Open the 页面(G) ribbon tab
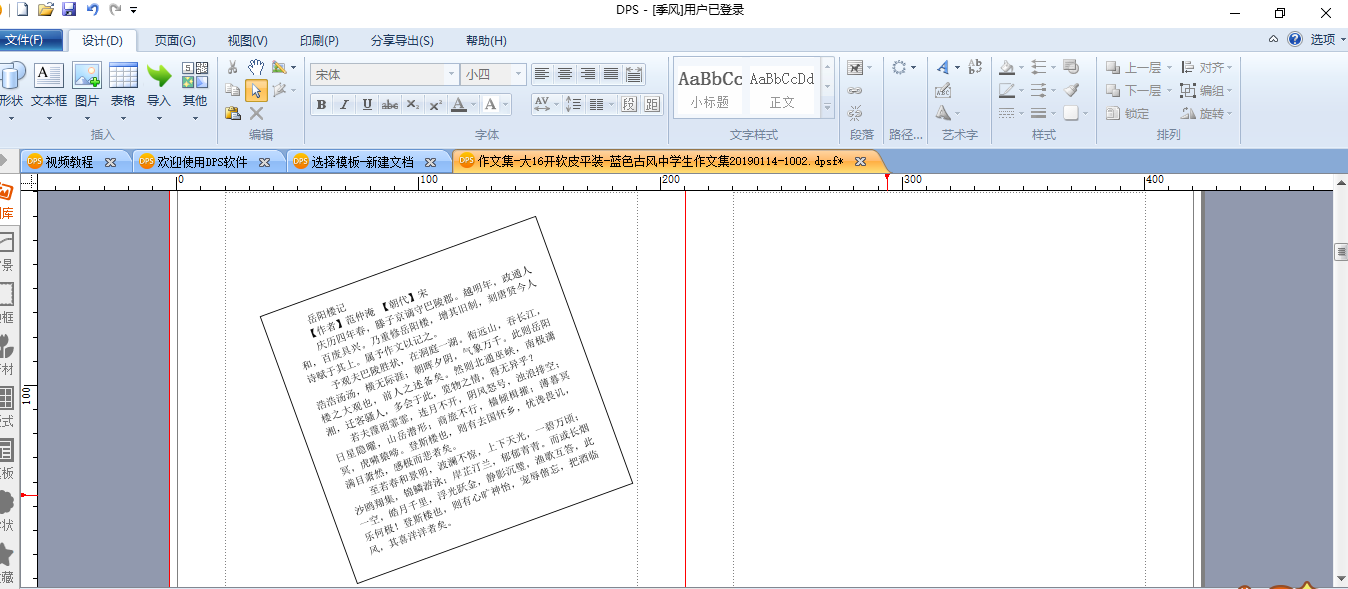Image resolution: width=1348 pixels, height=589 pixels. [x=175, y=41]
